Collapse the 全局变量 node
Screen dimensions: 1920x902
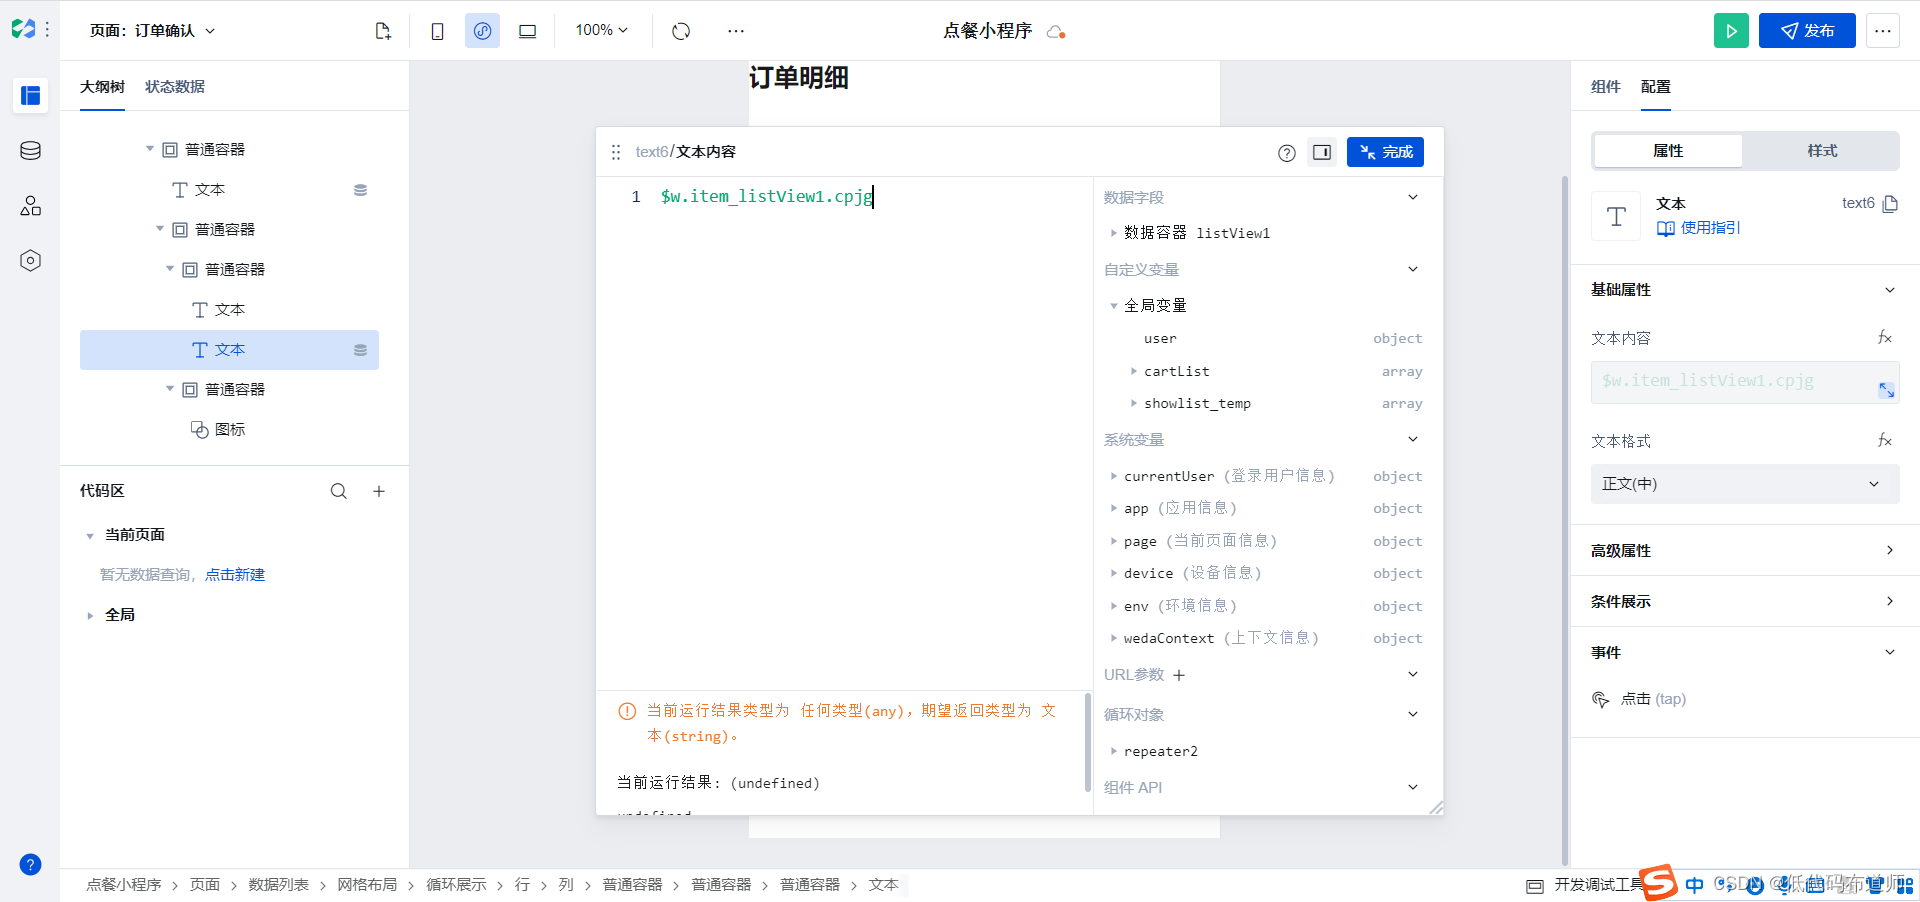pyautogui.click(x=1114, y=306)
